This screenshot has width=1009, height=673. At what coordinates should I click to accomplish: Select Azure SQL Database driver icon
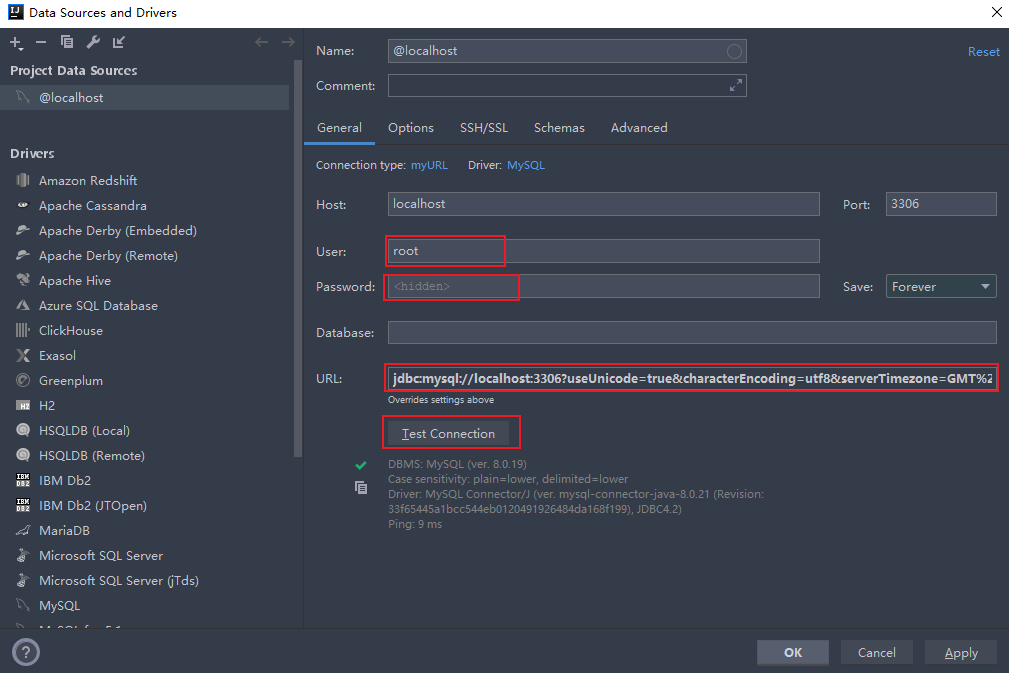click(23, 305)
